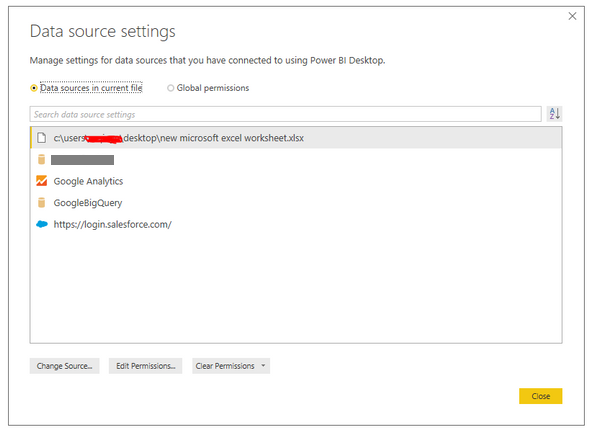Screen dimensions: 599x433
Task: Click the Change Source button
Action: click(x=65, y=366)
